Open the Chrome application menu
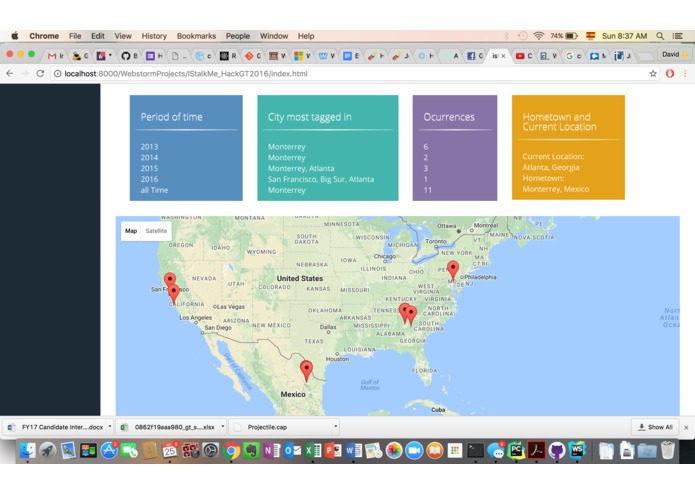Viewport: 695px width, 494px height. (x=44, y=36)
